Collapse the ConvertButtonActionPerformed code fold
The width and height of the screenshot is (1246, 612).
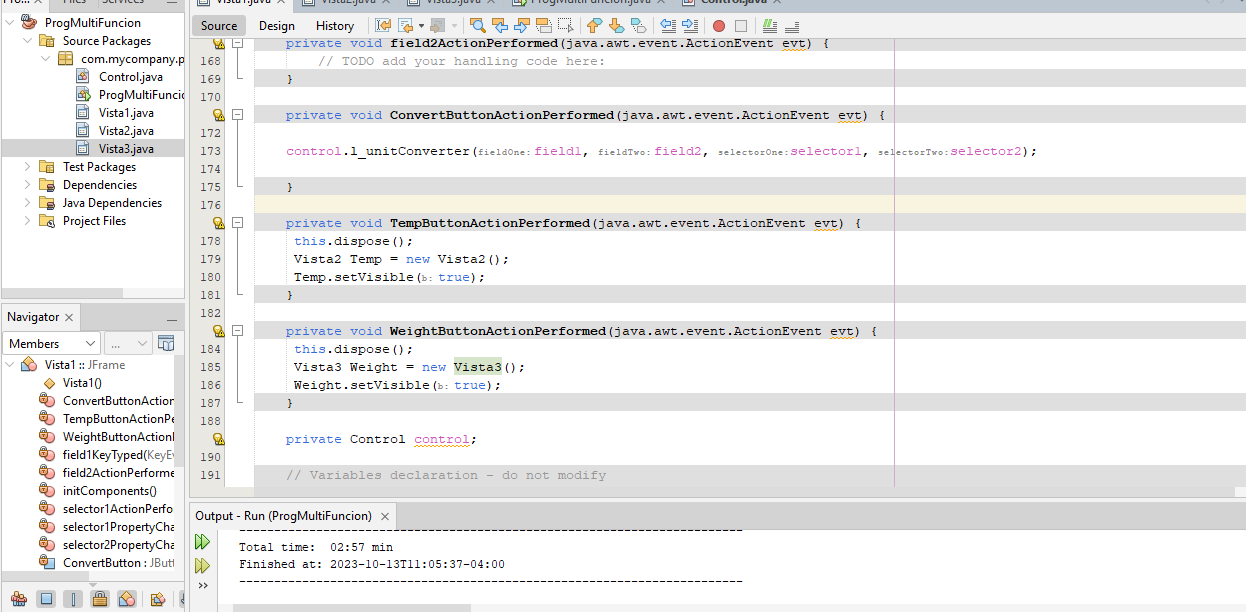click(238, 115)
